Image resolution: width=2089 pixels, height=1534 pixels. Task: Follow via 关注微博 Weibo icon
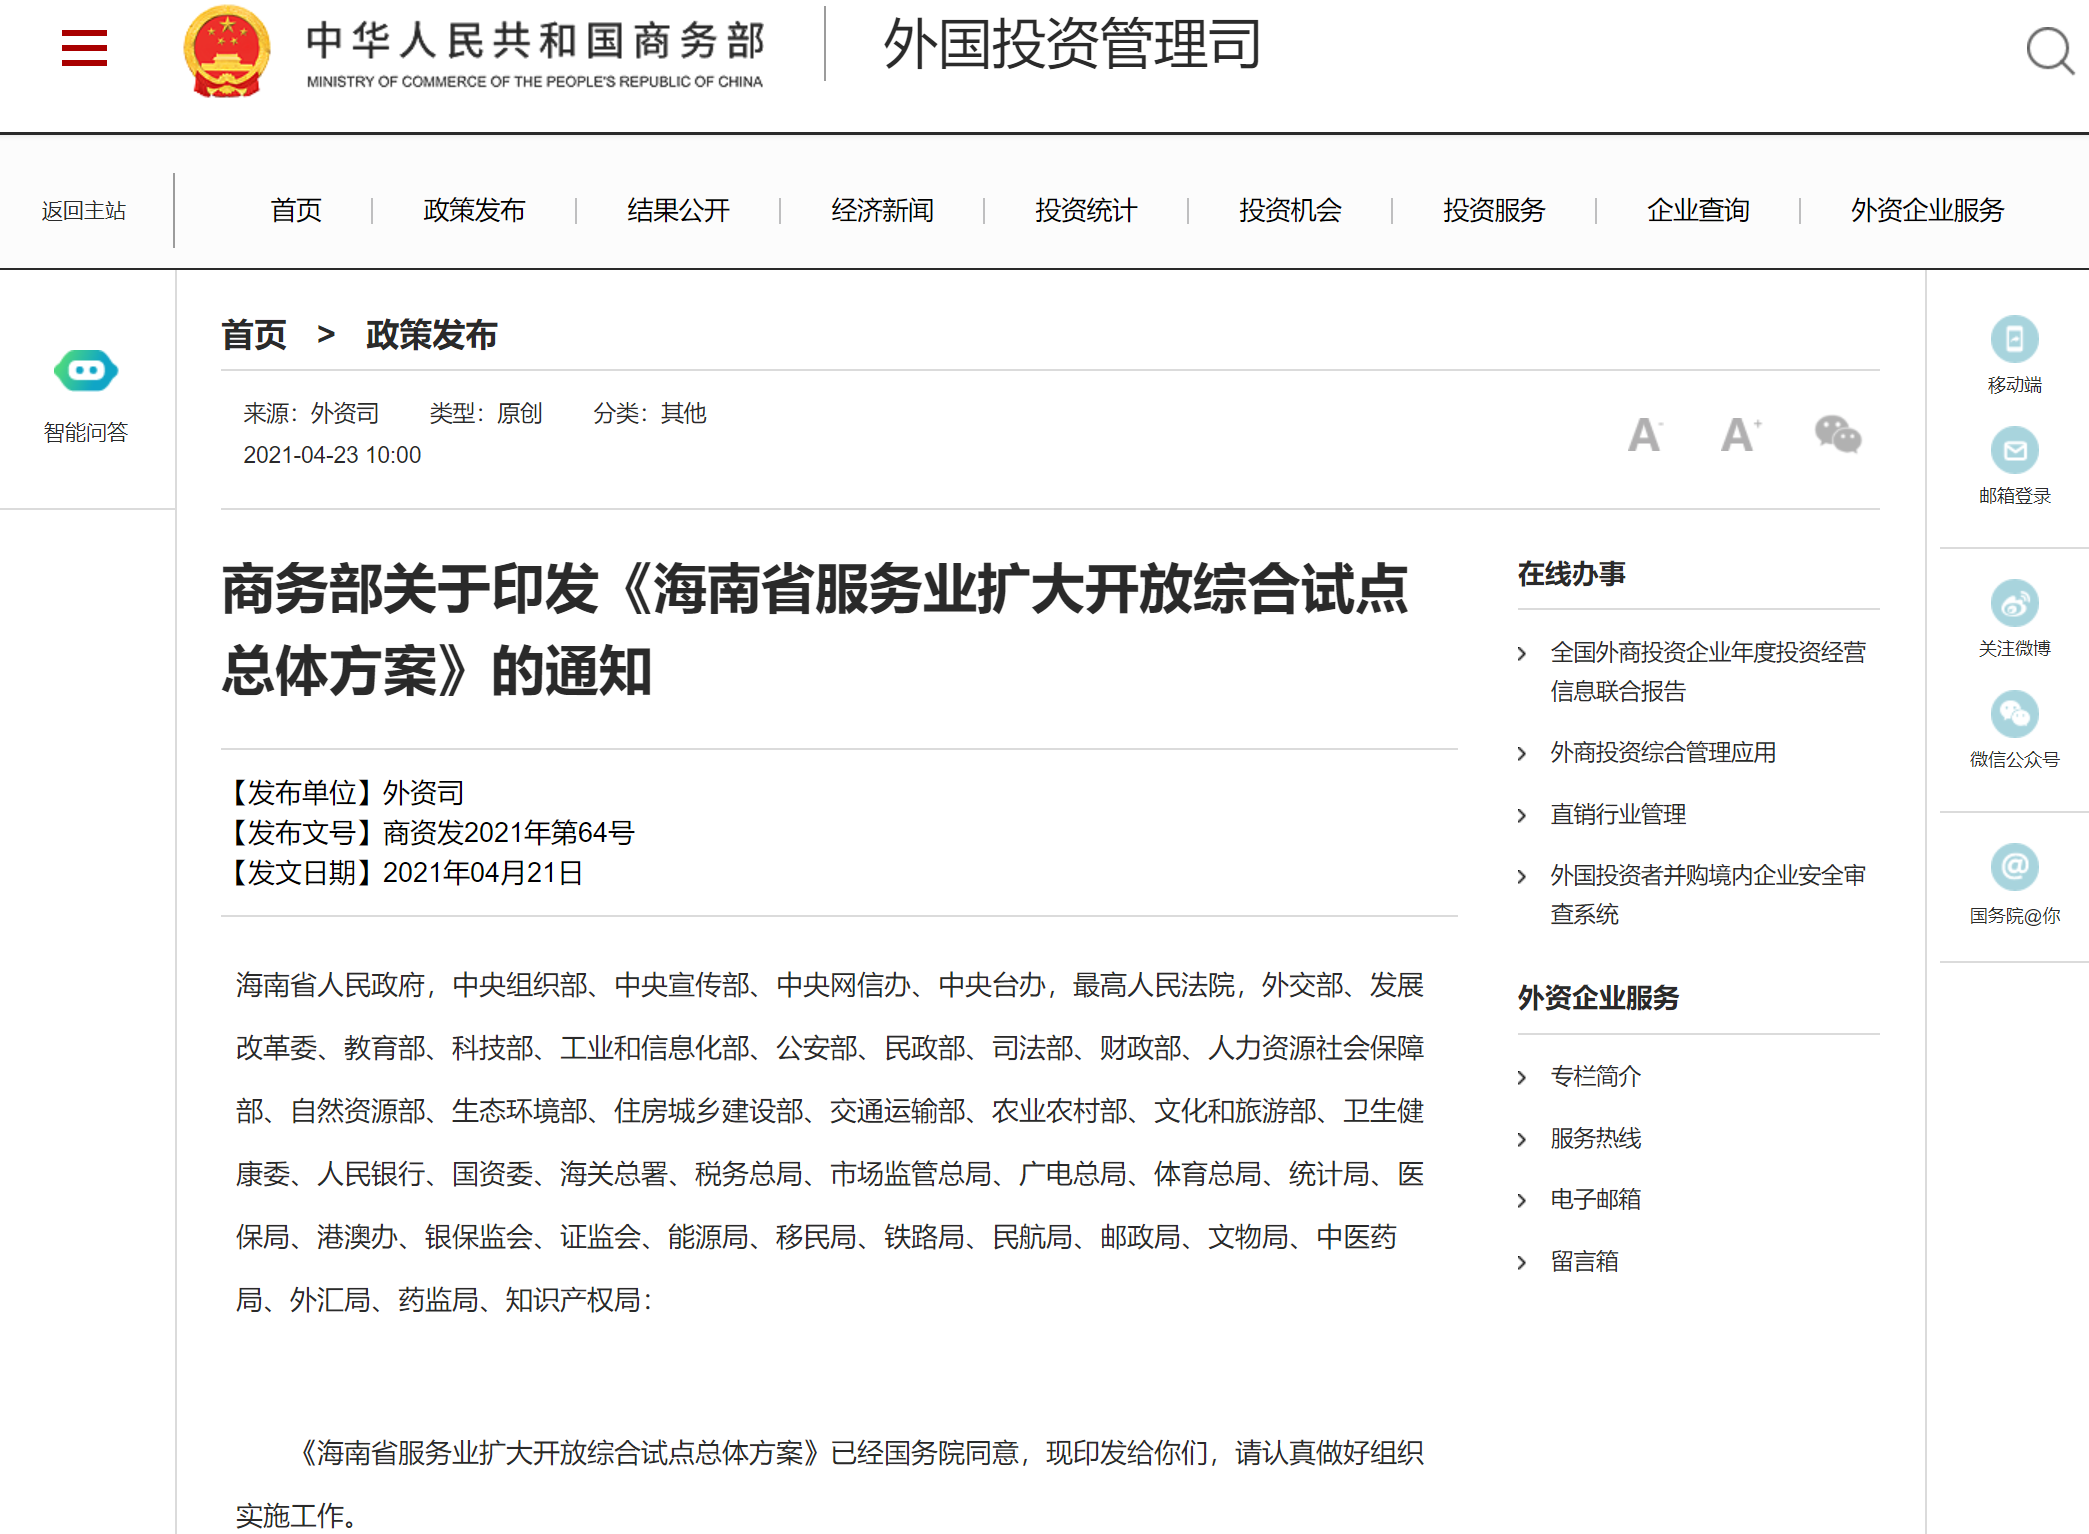click(2014, 604)
